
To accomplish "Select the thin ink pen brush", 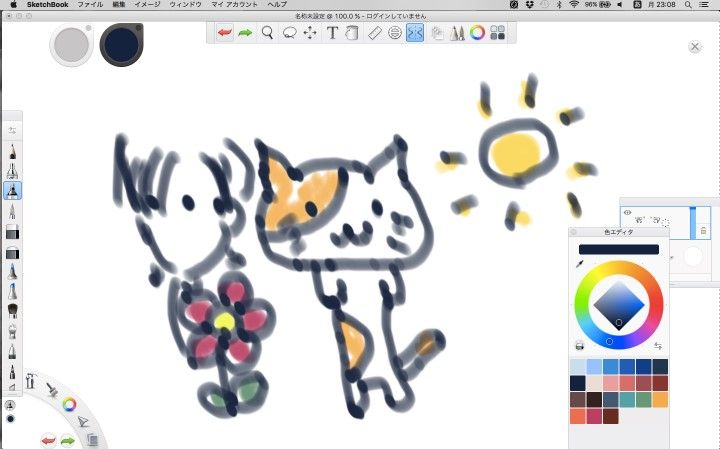I will point(12,212).
